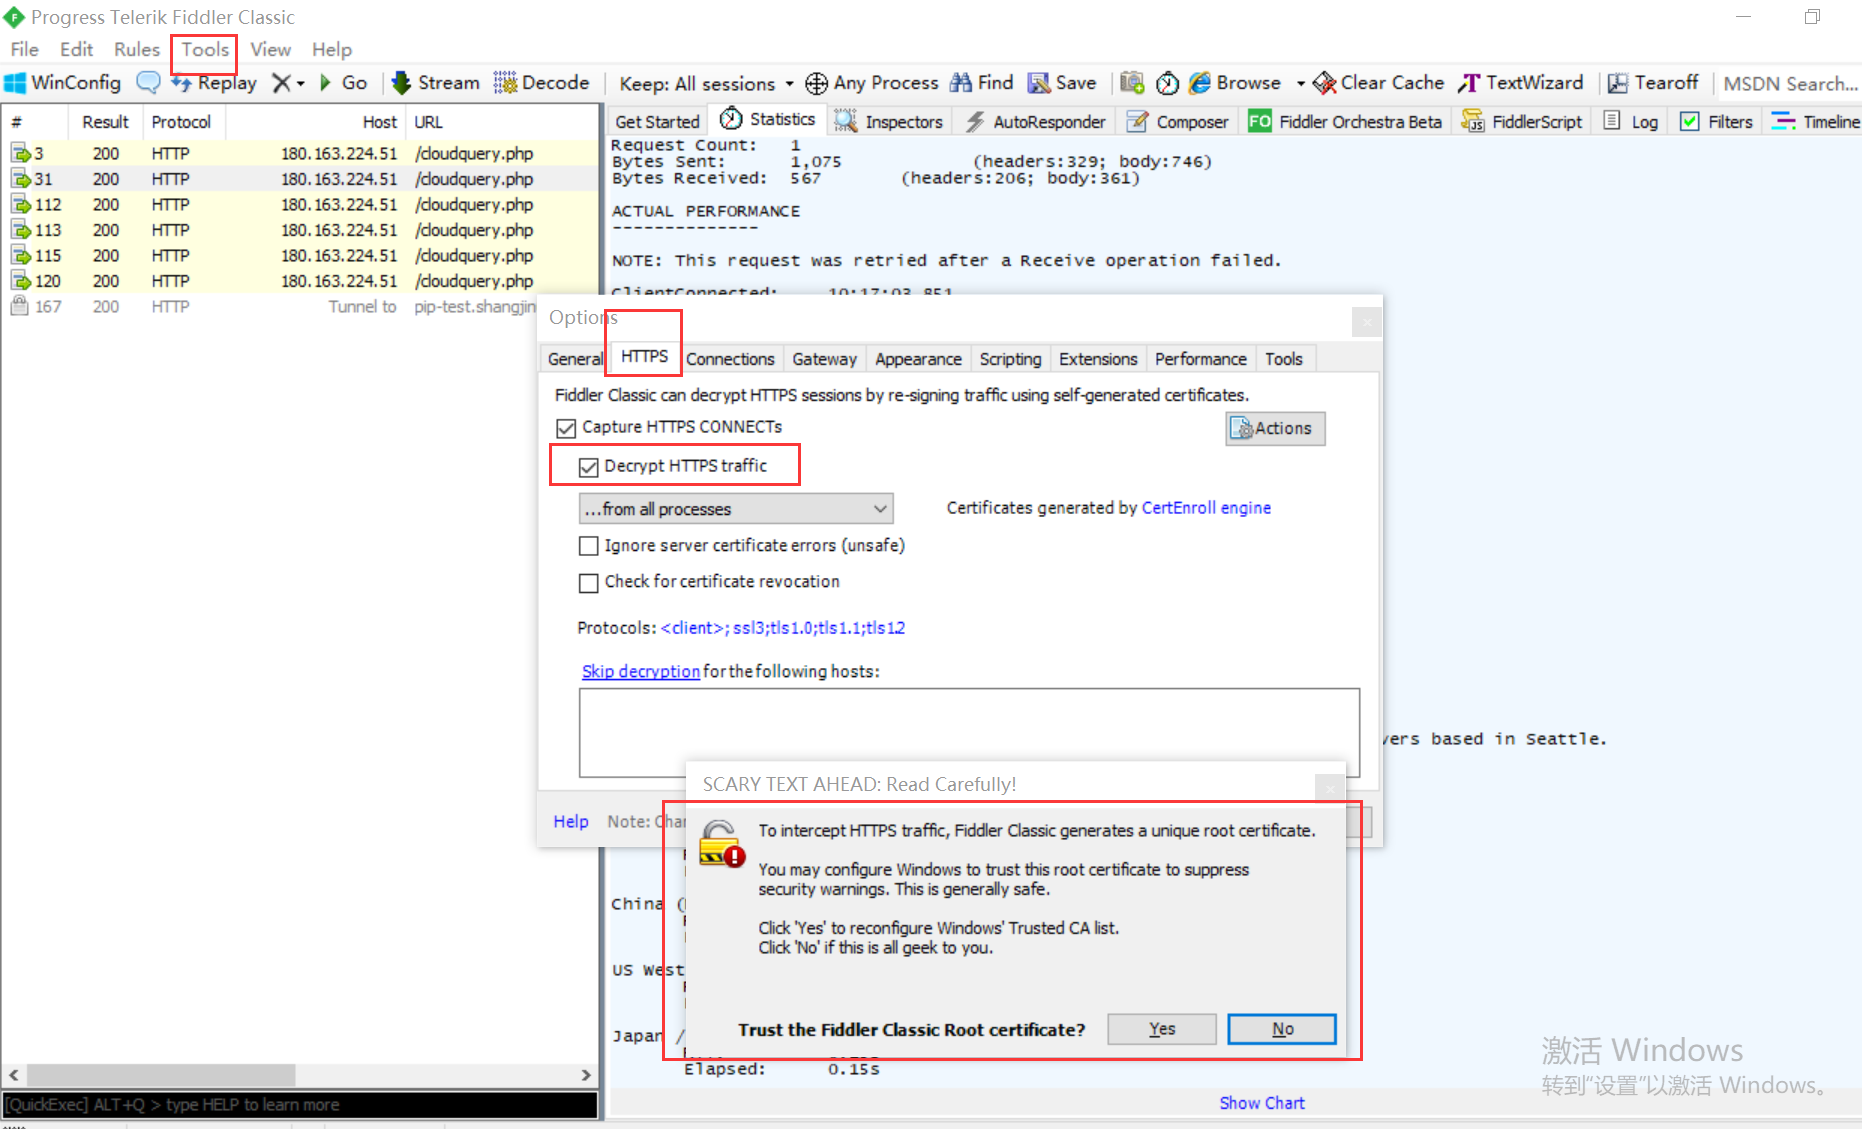Click Yes to trust root certificate
Image resolution: width=1862 pixels, height=1129 pixels.
coord(1162,1029)
